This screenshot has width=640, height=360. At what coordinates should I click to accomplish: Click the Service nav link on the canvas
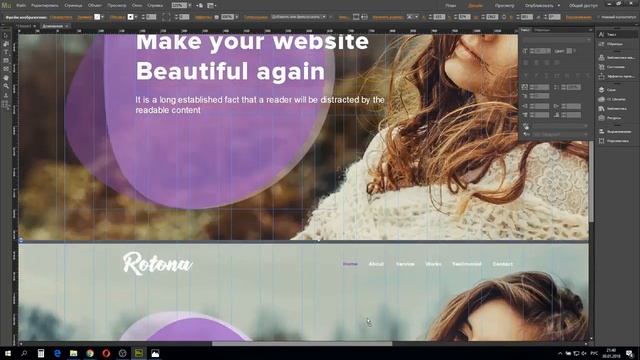pyautogui.click(x=405, y=264)
